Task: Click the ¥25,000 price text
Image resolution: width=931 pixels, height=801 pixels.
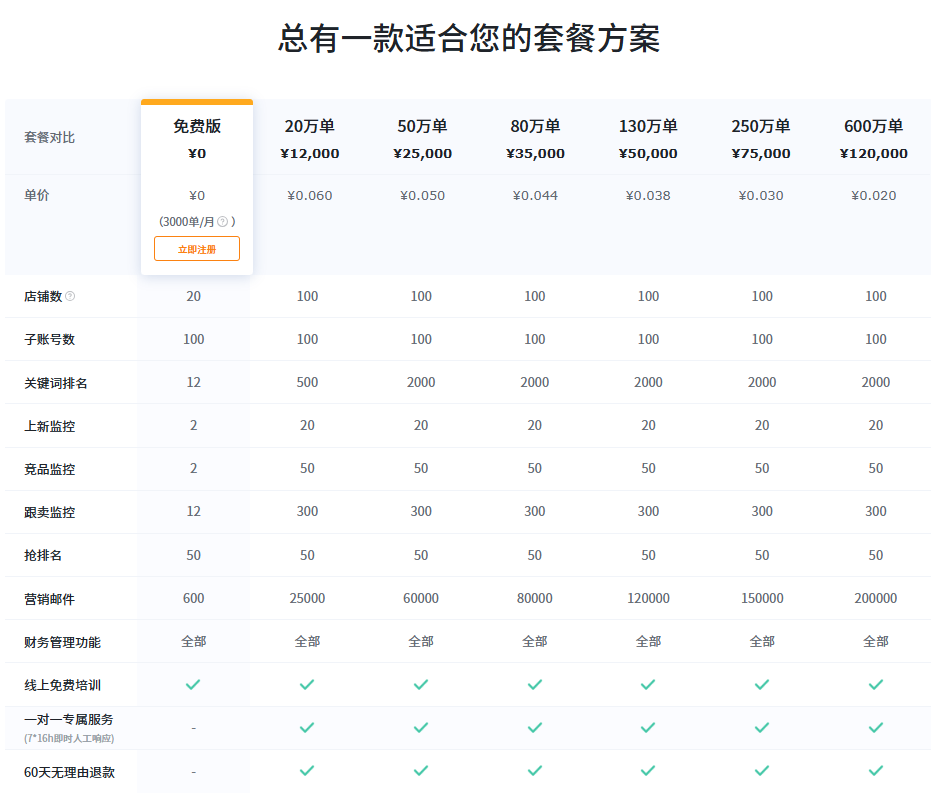Action: click(422, 153)
